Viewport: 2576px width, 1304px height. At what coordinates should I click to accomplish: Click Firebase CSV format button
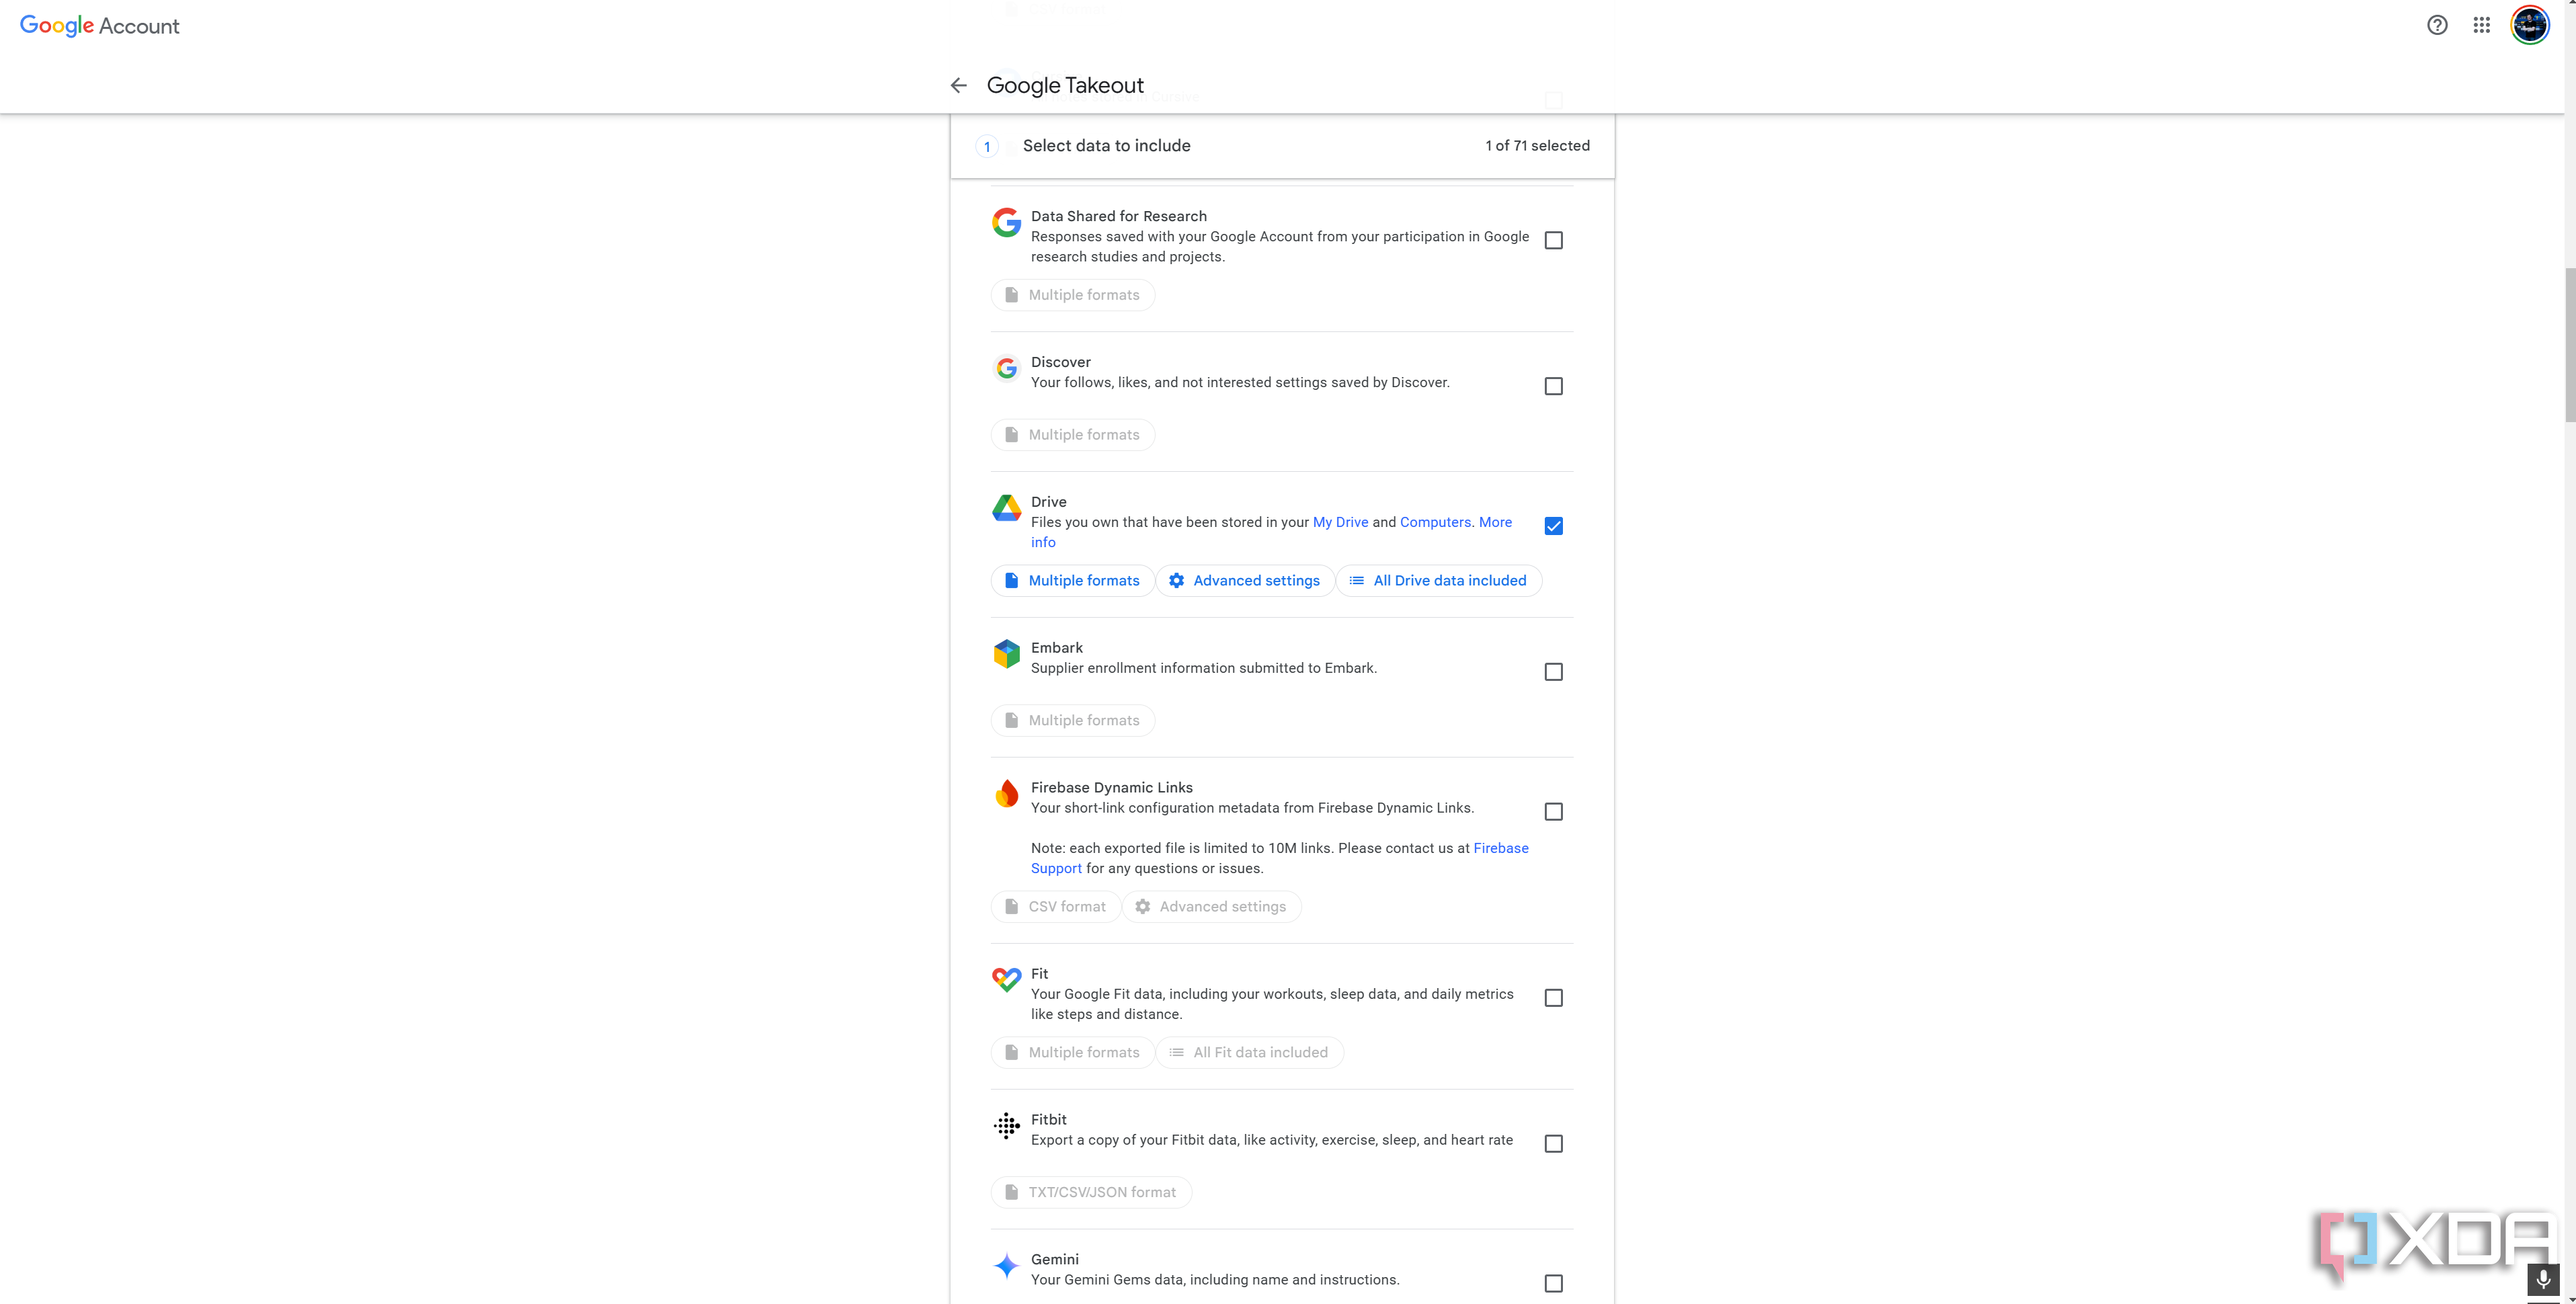click(1056, 907)
